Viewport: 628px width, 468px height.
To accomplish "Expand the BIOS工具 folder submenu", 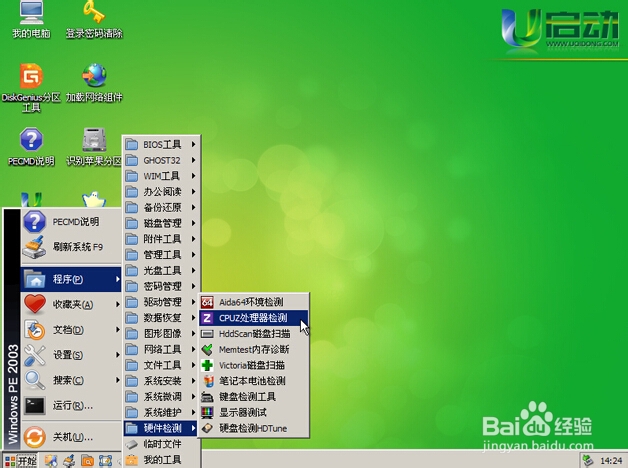I will click(161, 144).
